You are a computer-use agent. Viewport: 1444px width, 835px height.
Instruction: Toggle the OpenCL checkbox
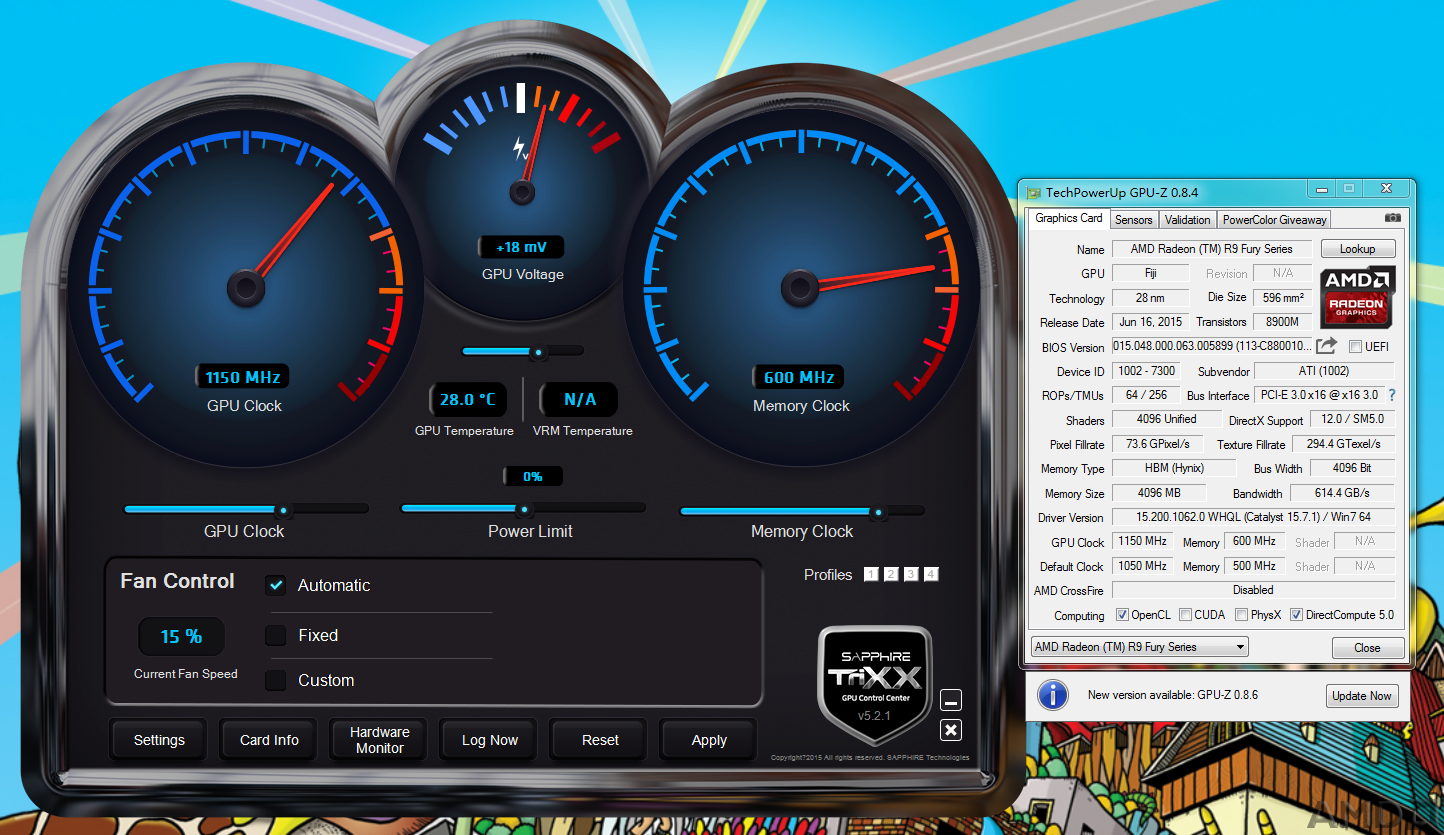(1122, 615)
